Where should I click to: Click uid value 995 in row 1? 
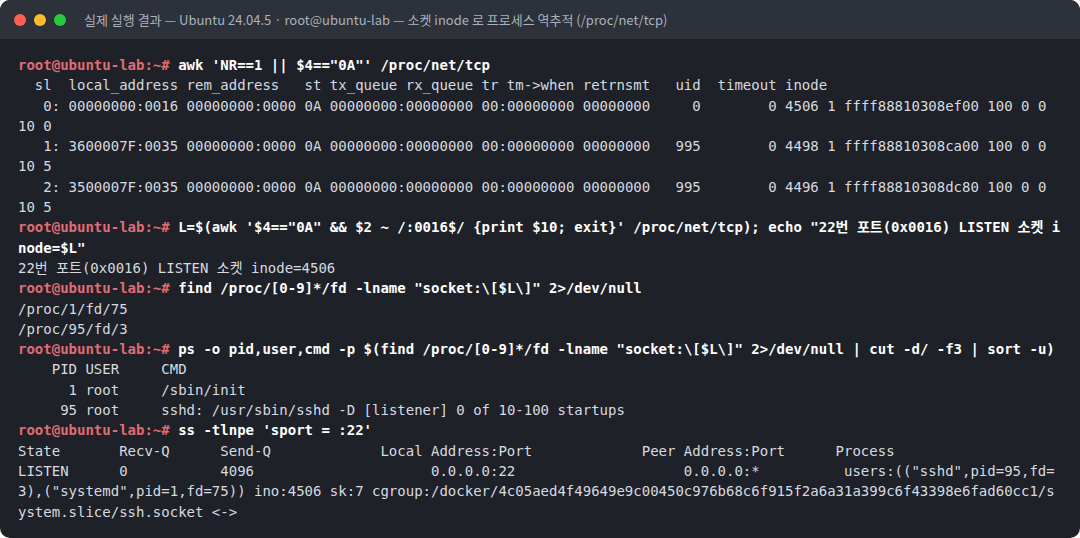pos(687,147)
